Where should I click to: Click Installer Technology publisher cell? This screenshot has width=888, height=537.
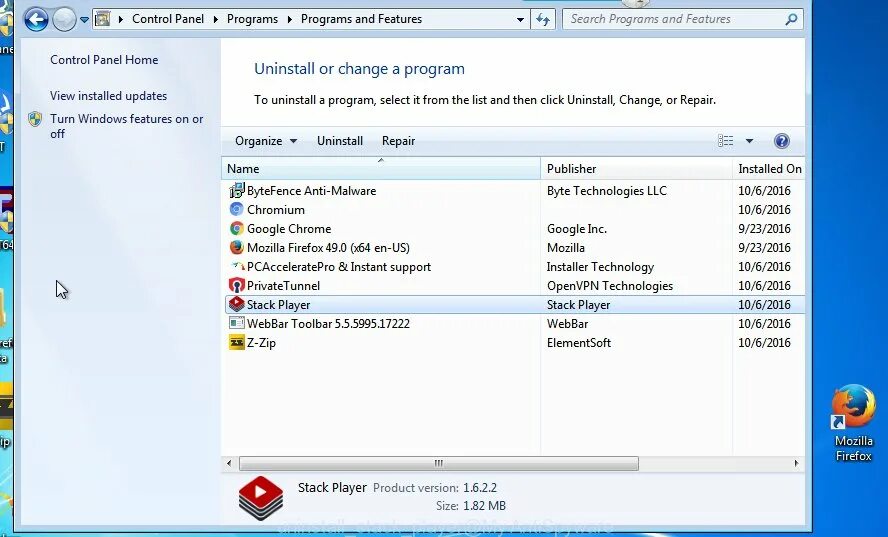[x=600, y=267]
